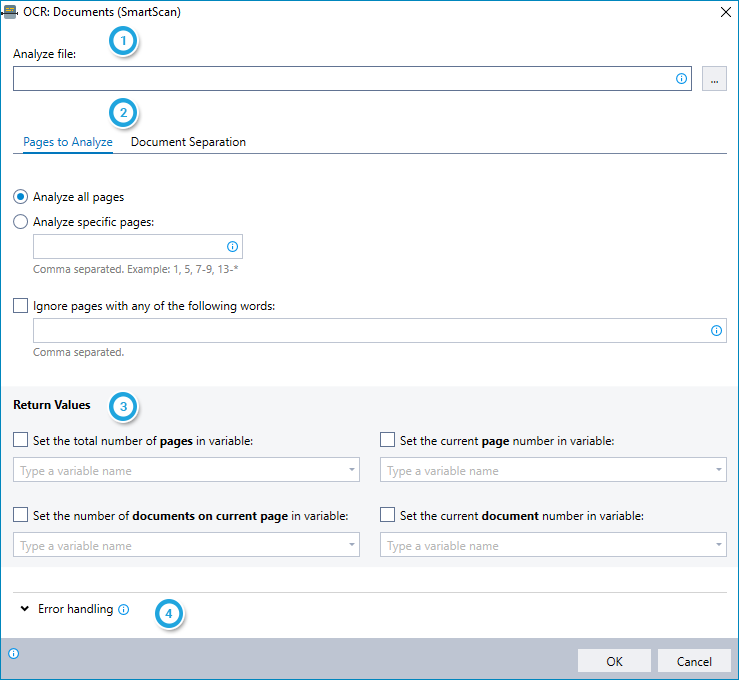This screenshot has width=739, height=680.
Task: Click the info icon in specific pages field
Action: 232,246
